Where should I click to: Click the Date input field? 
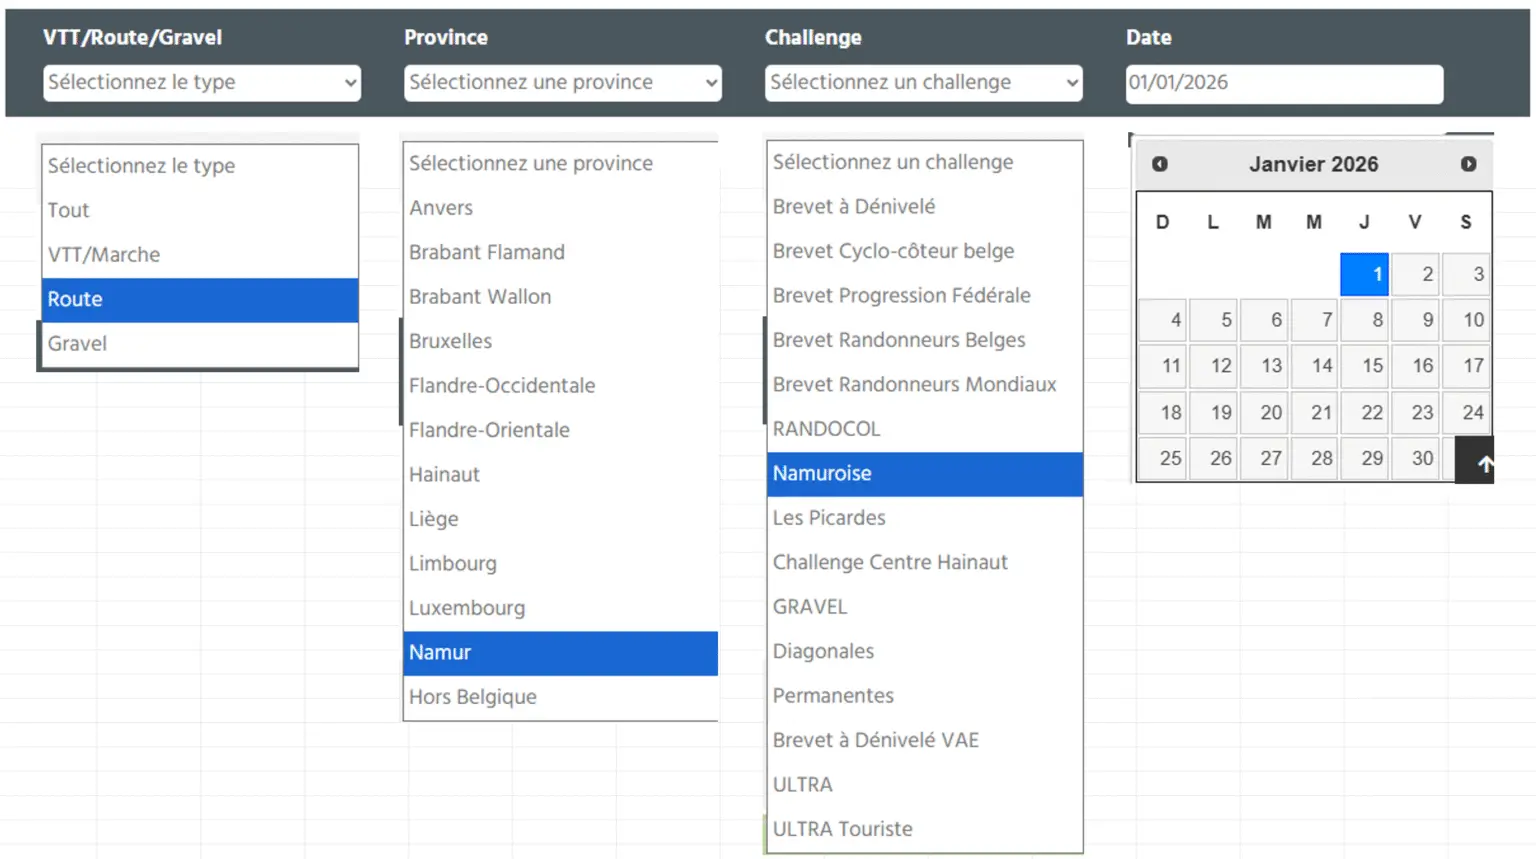pos(1284,83)
